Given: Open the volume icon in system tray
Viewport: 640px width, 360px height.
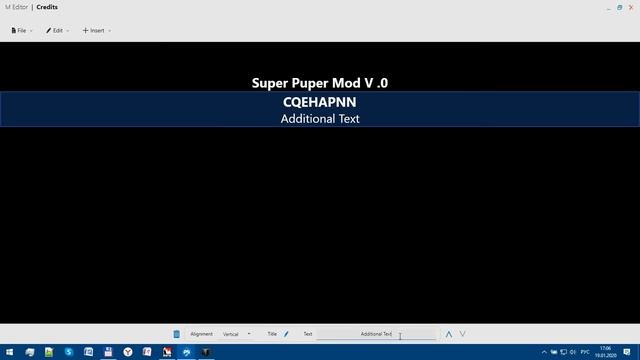Looking at the screenshot, I should (573, 352).
